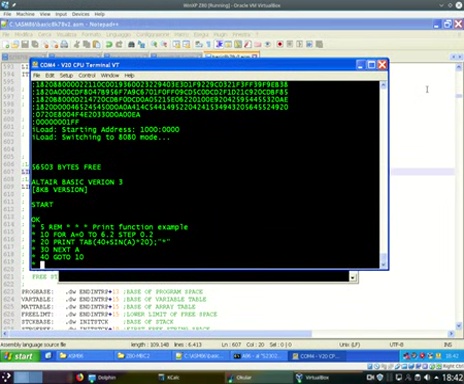Viewport: 464px width, 384px height.
Task: Click Z80-MBC2 folder in the XP taskbar
Action: (143, 356)
